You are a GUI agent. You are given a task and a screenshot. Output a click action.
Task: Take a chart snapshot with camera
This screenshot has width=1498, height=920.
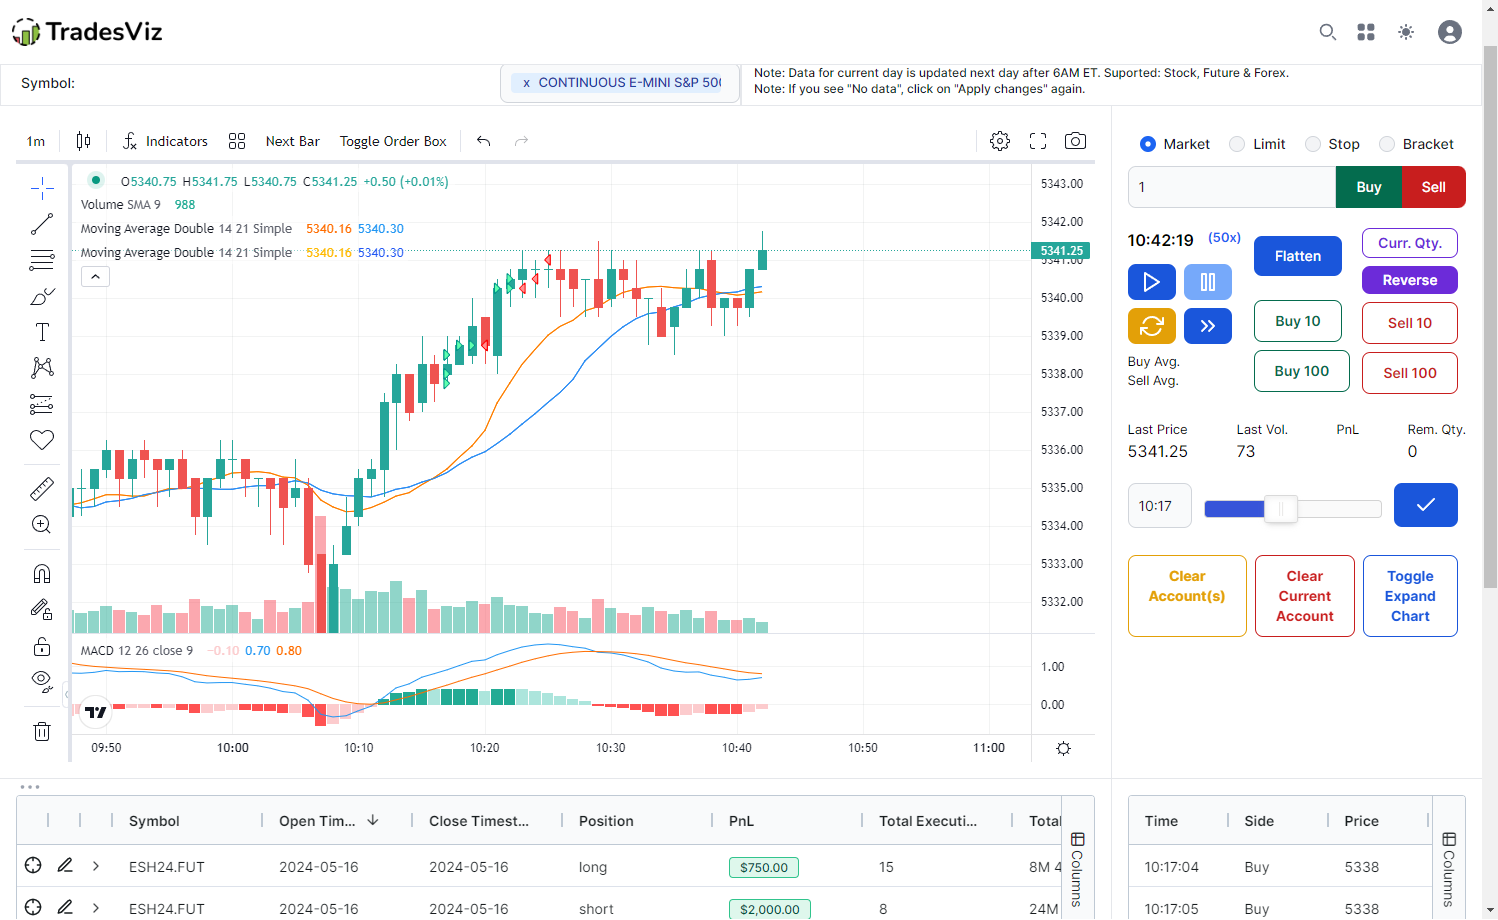click(x=1075, y=141)
